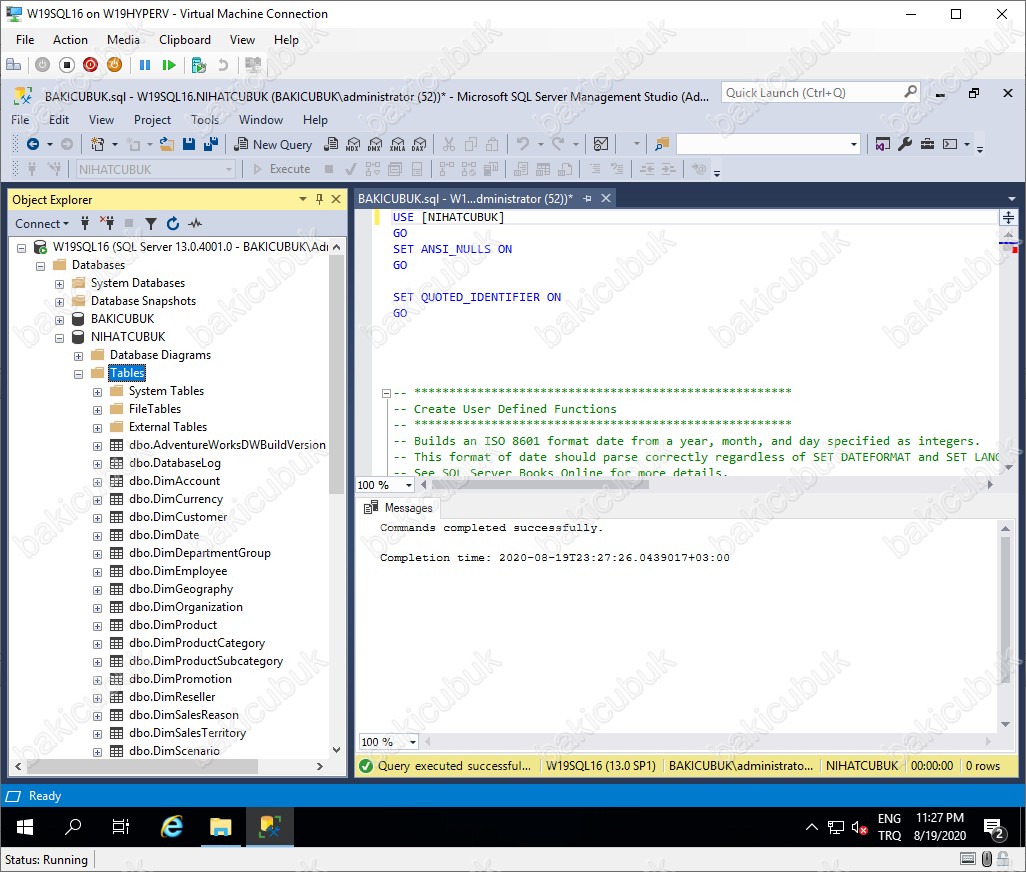The image size is (1026, 872).
Task: Click the DAX query icon
Action: coord(419,144)
